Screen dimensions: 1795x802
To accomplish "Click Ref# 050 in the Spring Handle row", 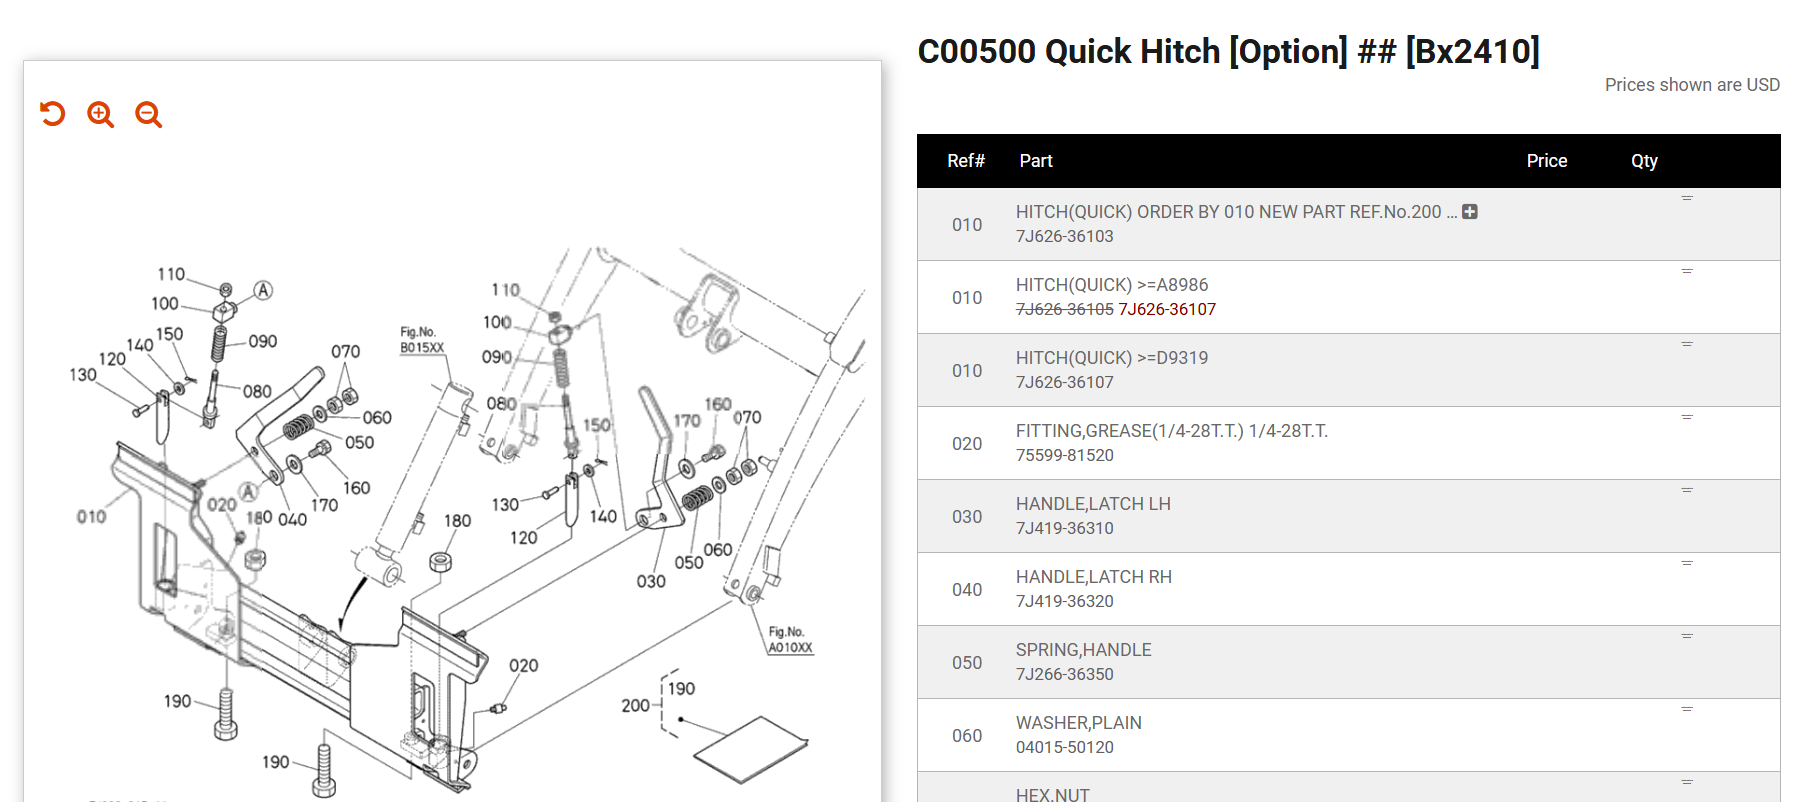I will 966,663.
